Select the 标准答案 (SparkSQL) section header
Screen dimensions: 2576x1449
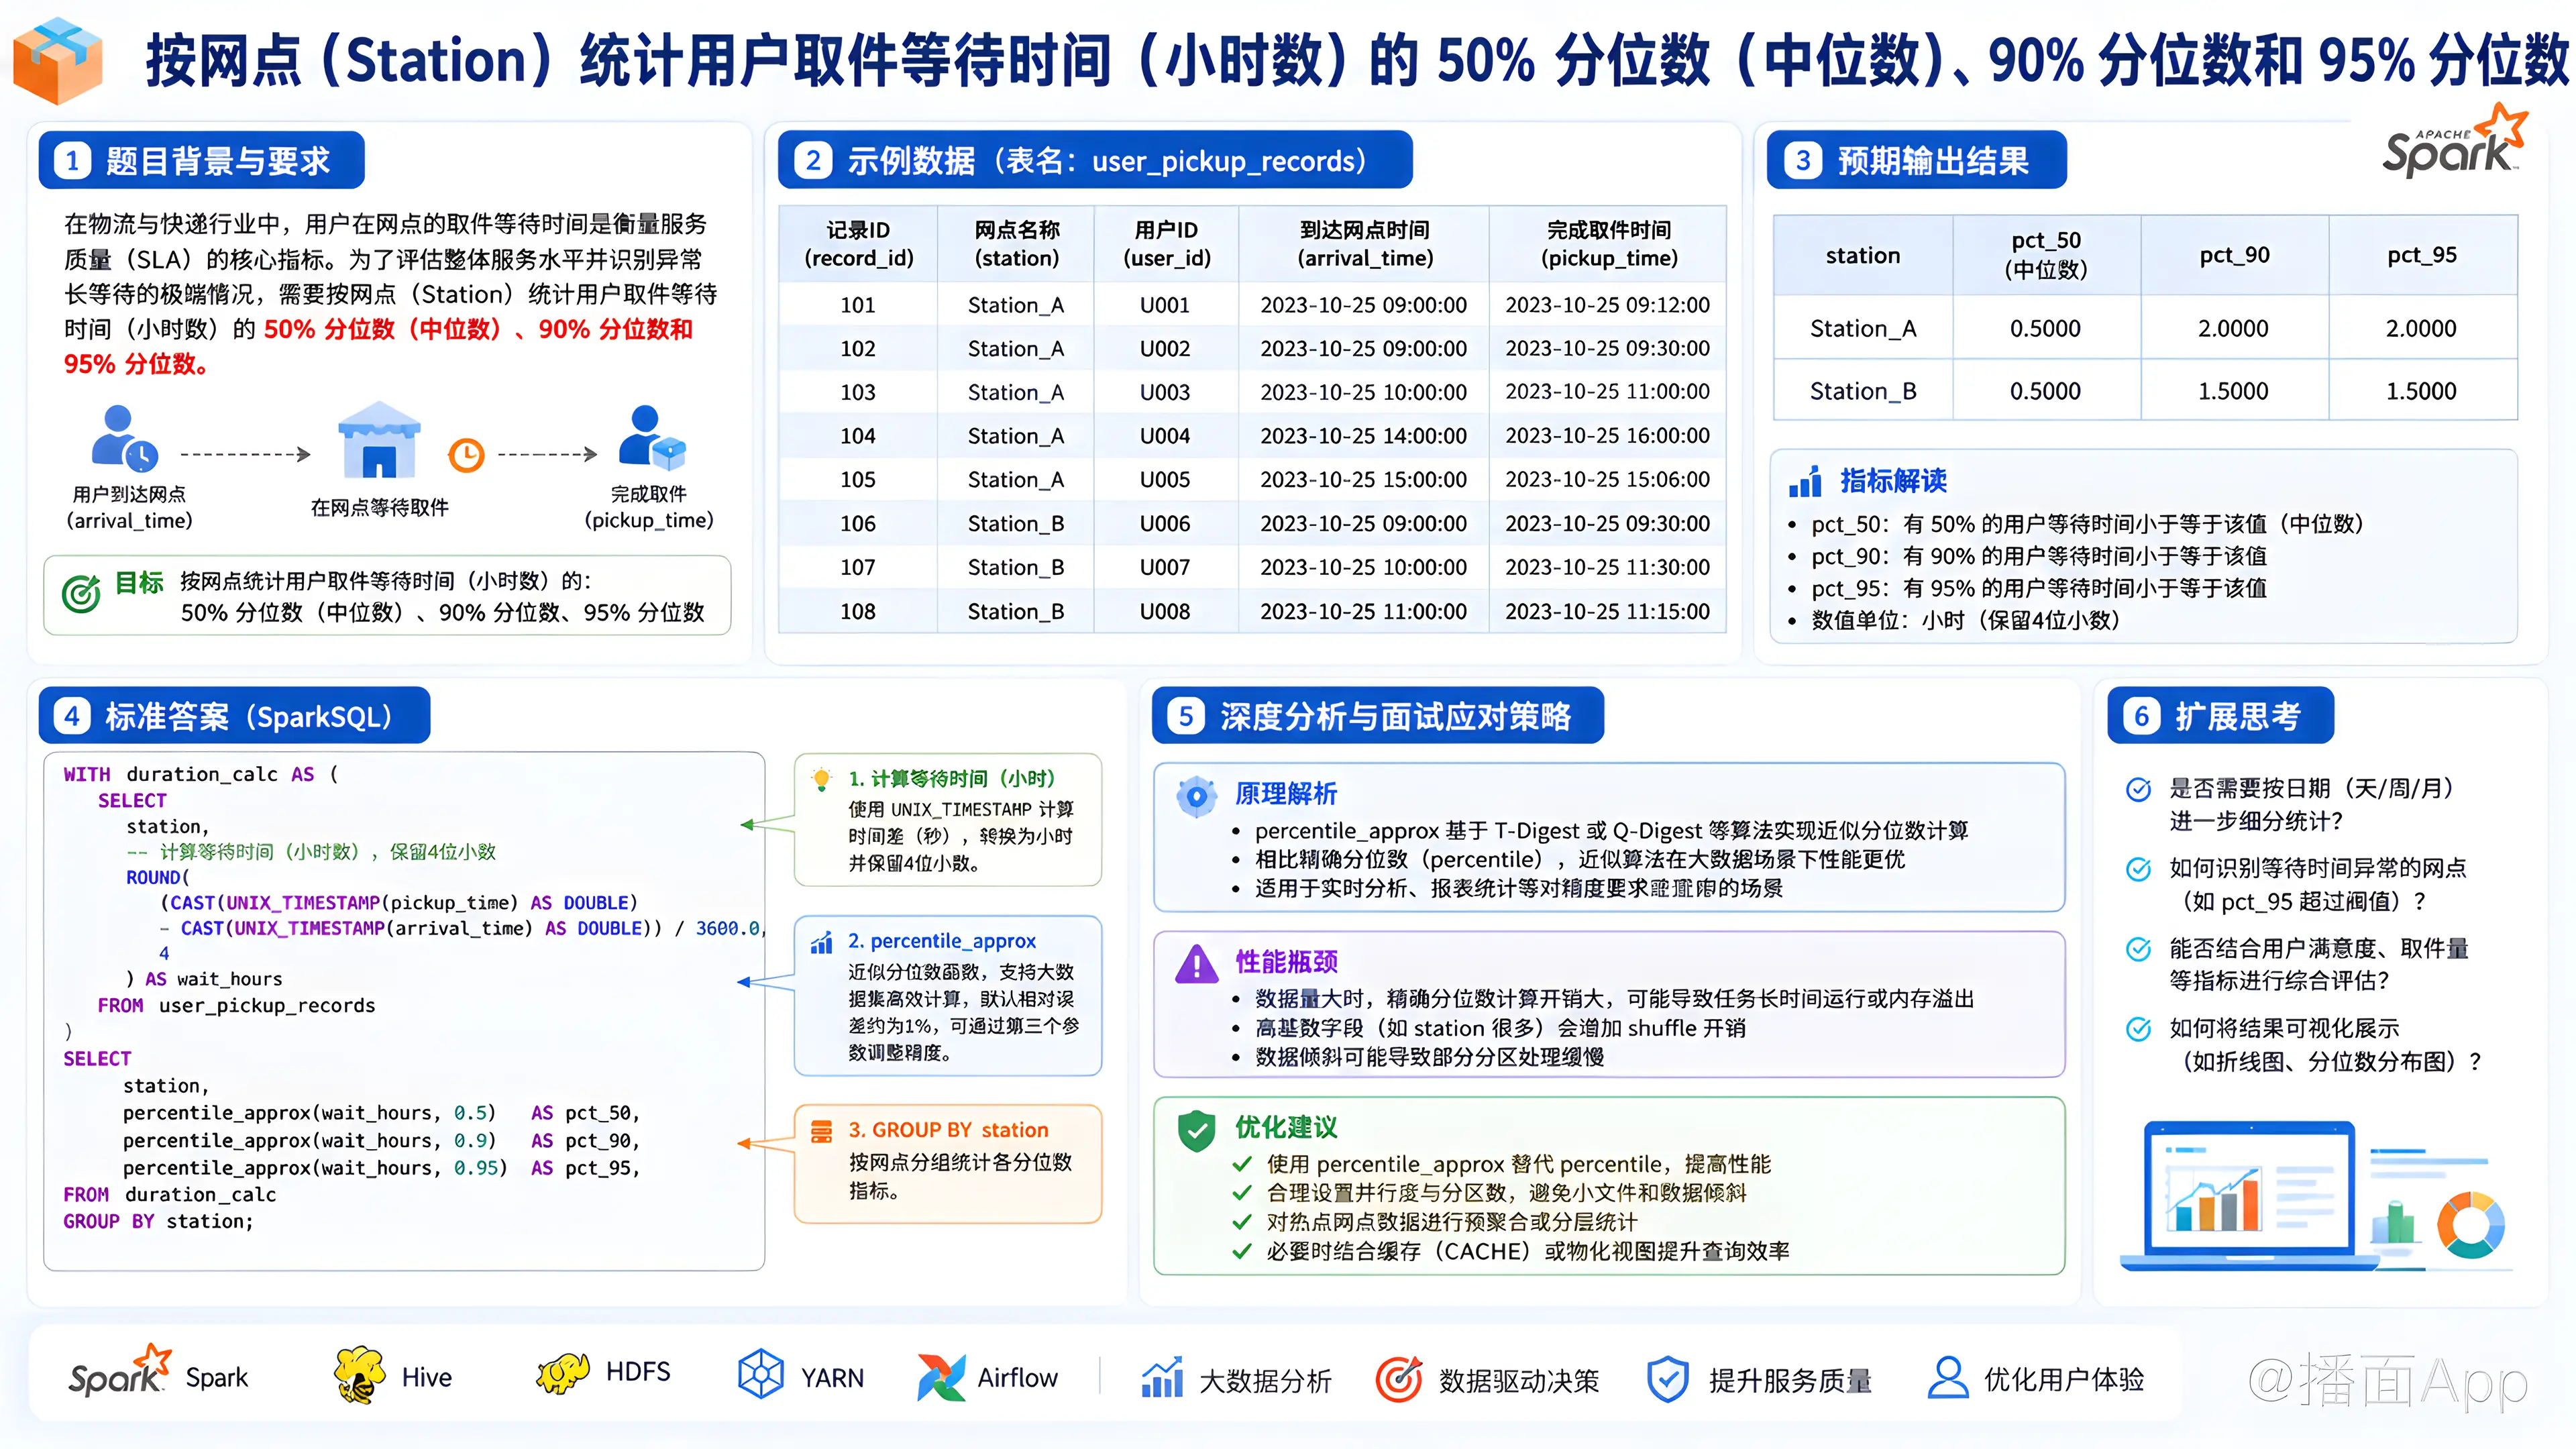click(234, 716)
